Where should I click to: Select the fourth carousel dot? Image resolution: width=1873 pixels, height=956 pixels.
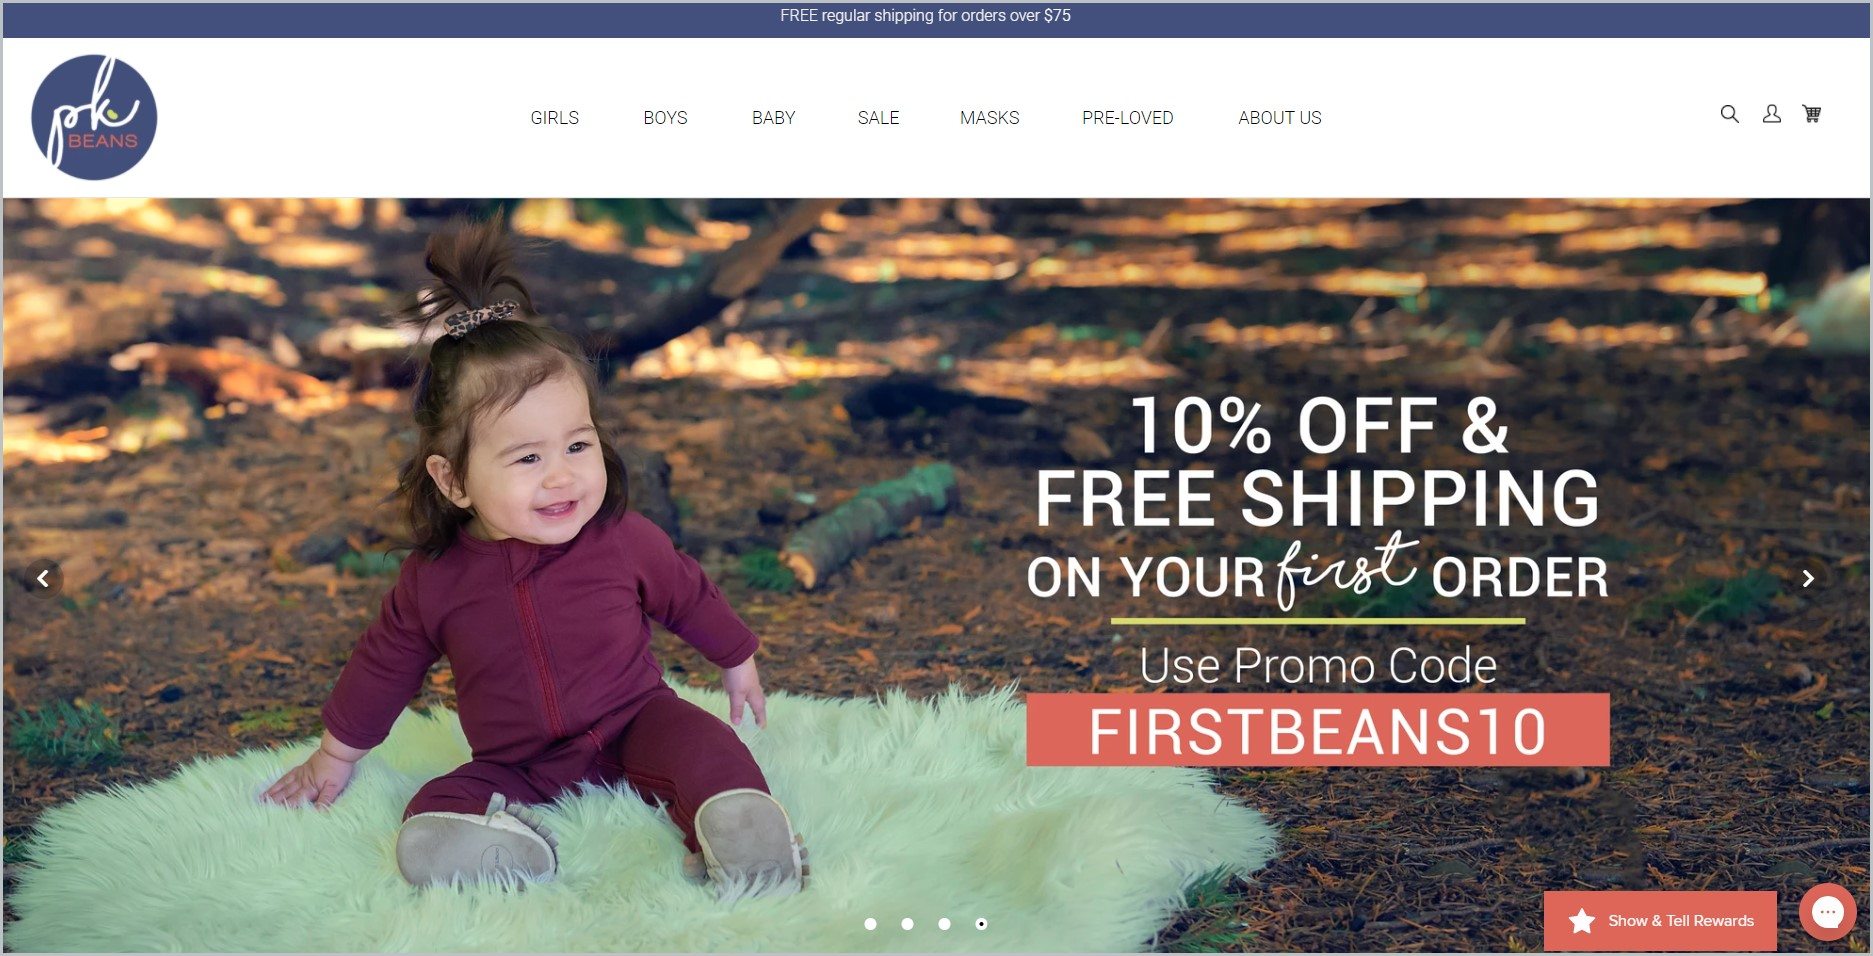click(981, 924)
